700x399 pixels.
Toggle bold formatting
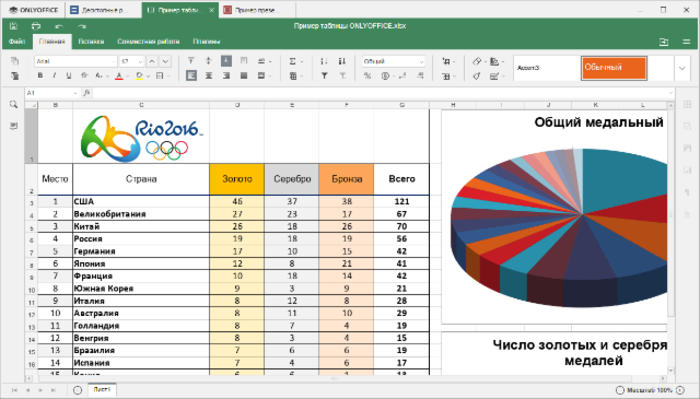pos(40,76)
